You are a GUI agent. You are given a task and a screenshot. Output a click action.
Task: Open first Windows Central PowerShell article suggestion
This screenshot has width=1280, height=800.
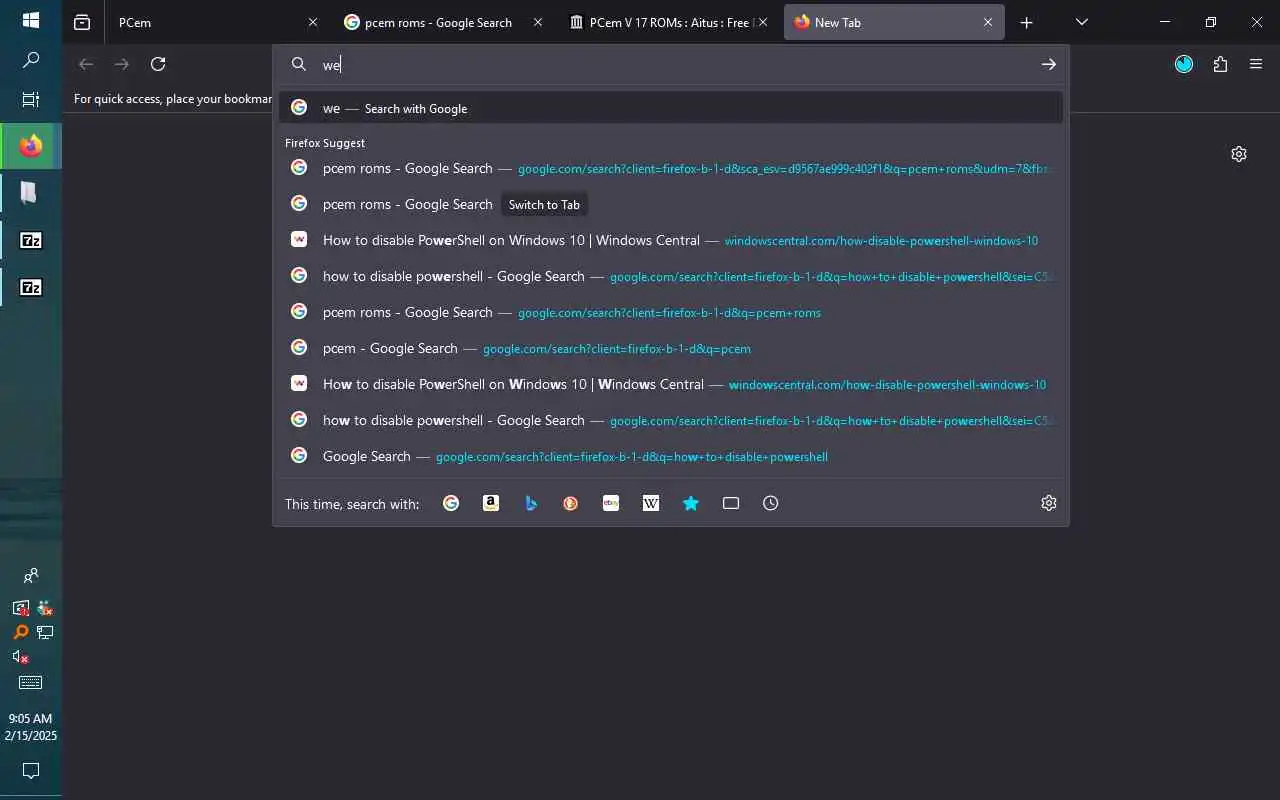[670, 240]
